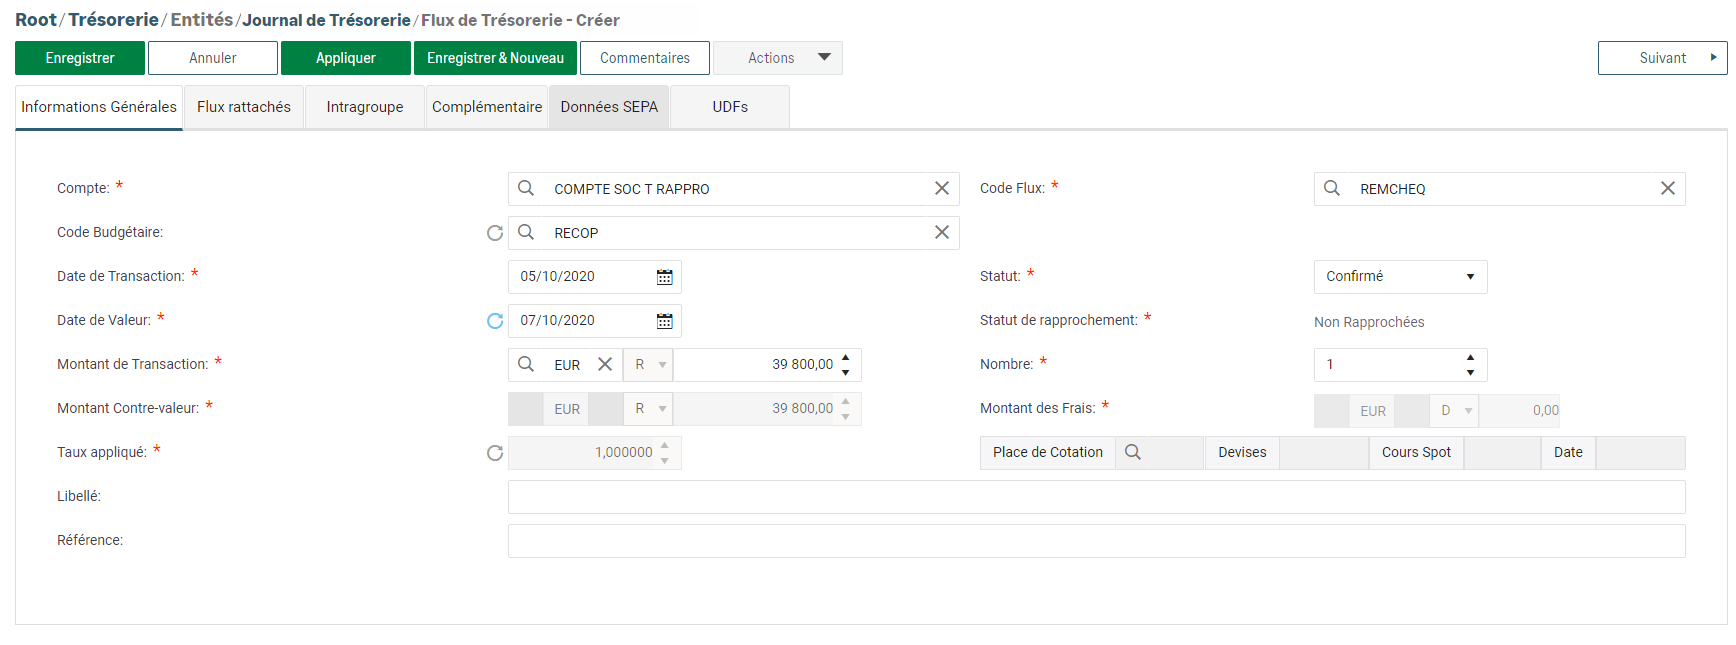Screen dimensions: 1736x645
Task: Refresh the Code Budgétaire field
Action: tap(495, 233)
